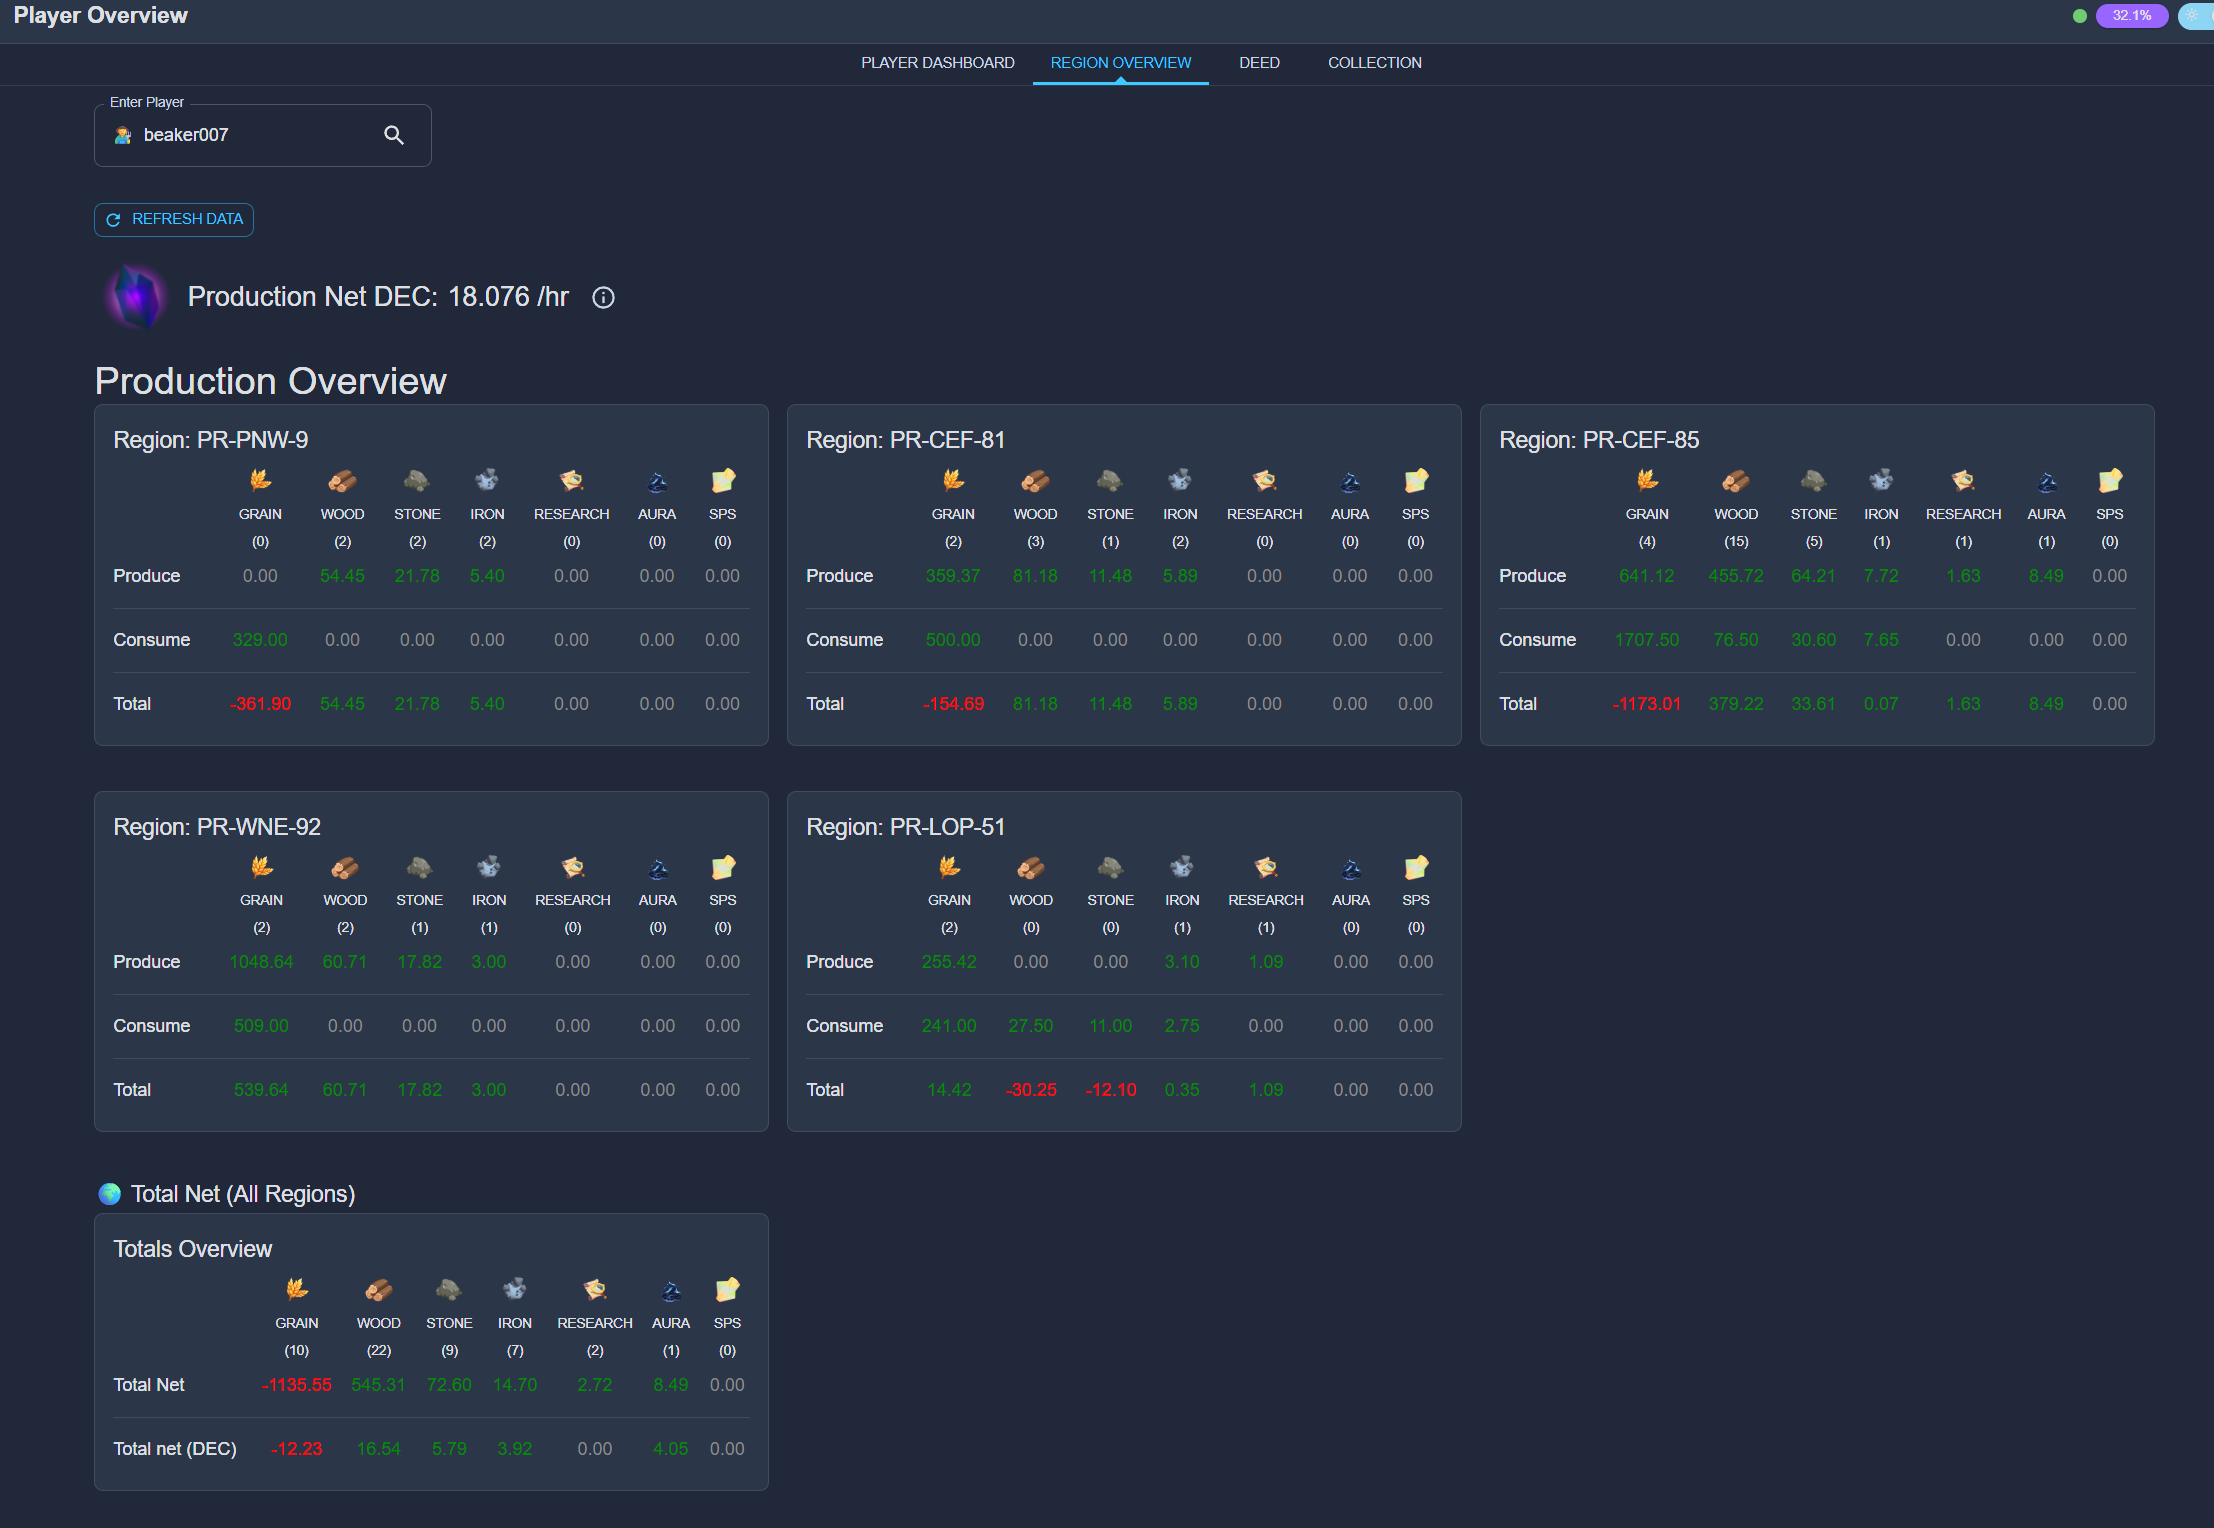Screen dimensions: 2214x1528
Task: Open the Deed tab
Action: click(x=1259, y=63)
